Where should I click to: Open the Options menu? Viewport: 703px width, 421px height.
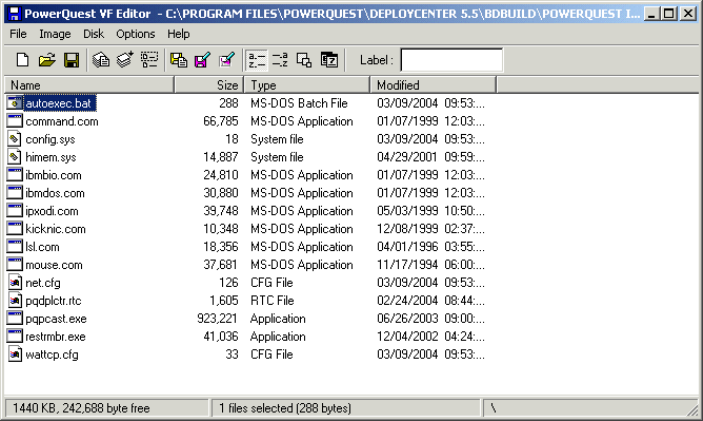135,34
